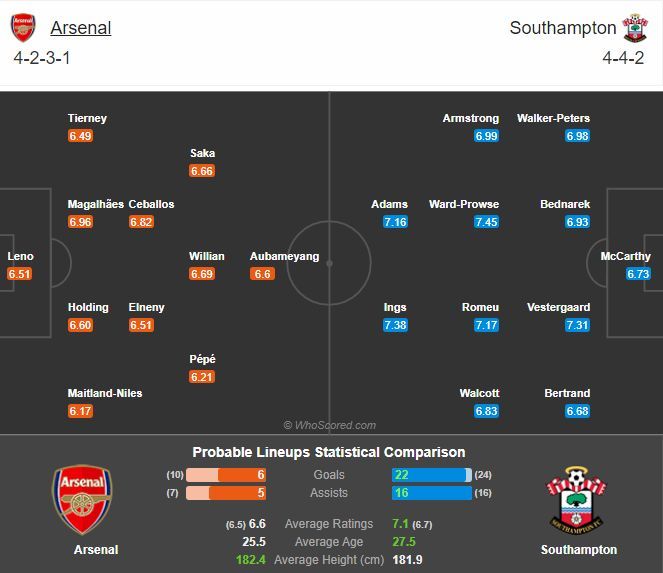Select Vestergaard in Southampton defence
The width and height of the screenshot is (663, 573).
pyautogui.click(x=559, y=307)
